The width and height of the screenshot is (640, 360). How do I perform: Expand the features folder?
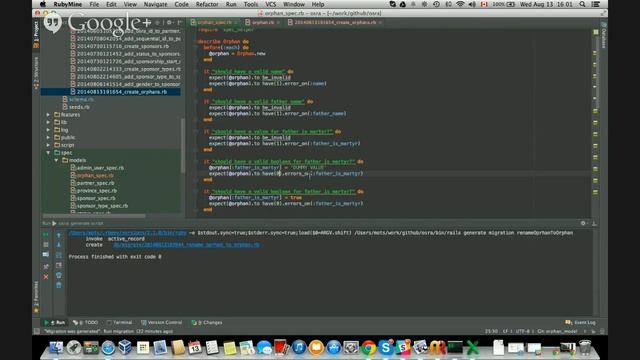(48, 115)
